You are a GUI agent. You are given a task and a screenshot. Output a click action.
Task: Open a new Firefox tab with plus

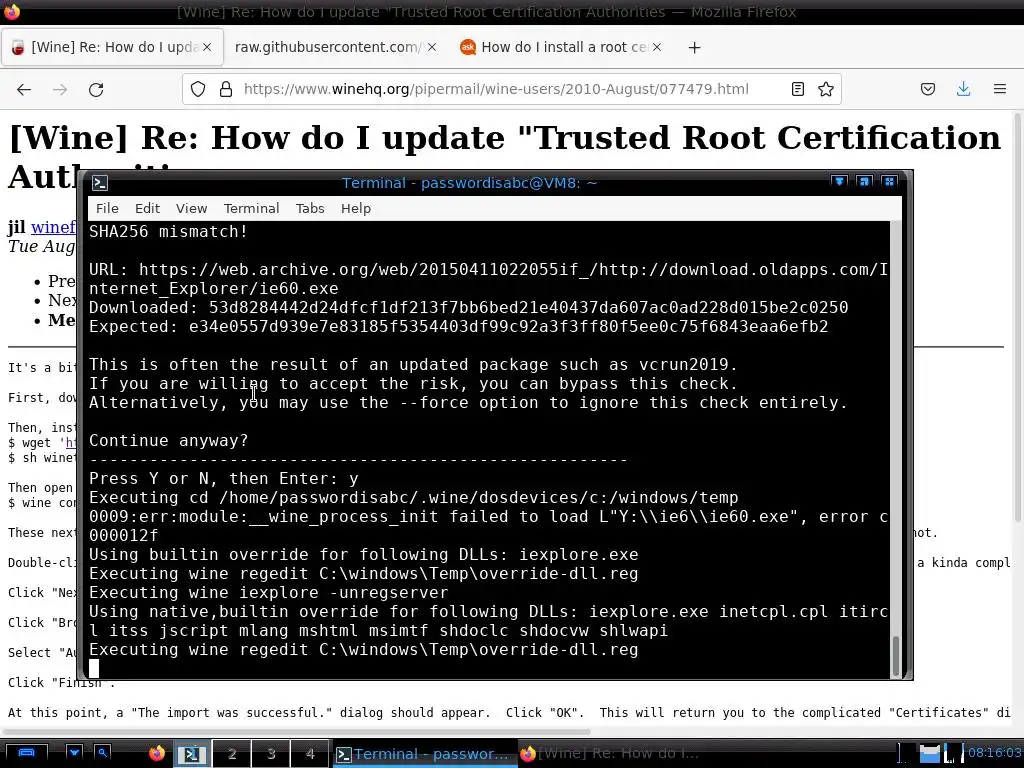point(694,48)
